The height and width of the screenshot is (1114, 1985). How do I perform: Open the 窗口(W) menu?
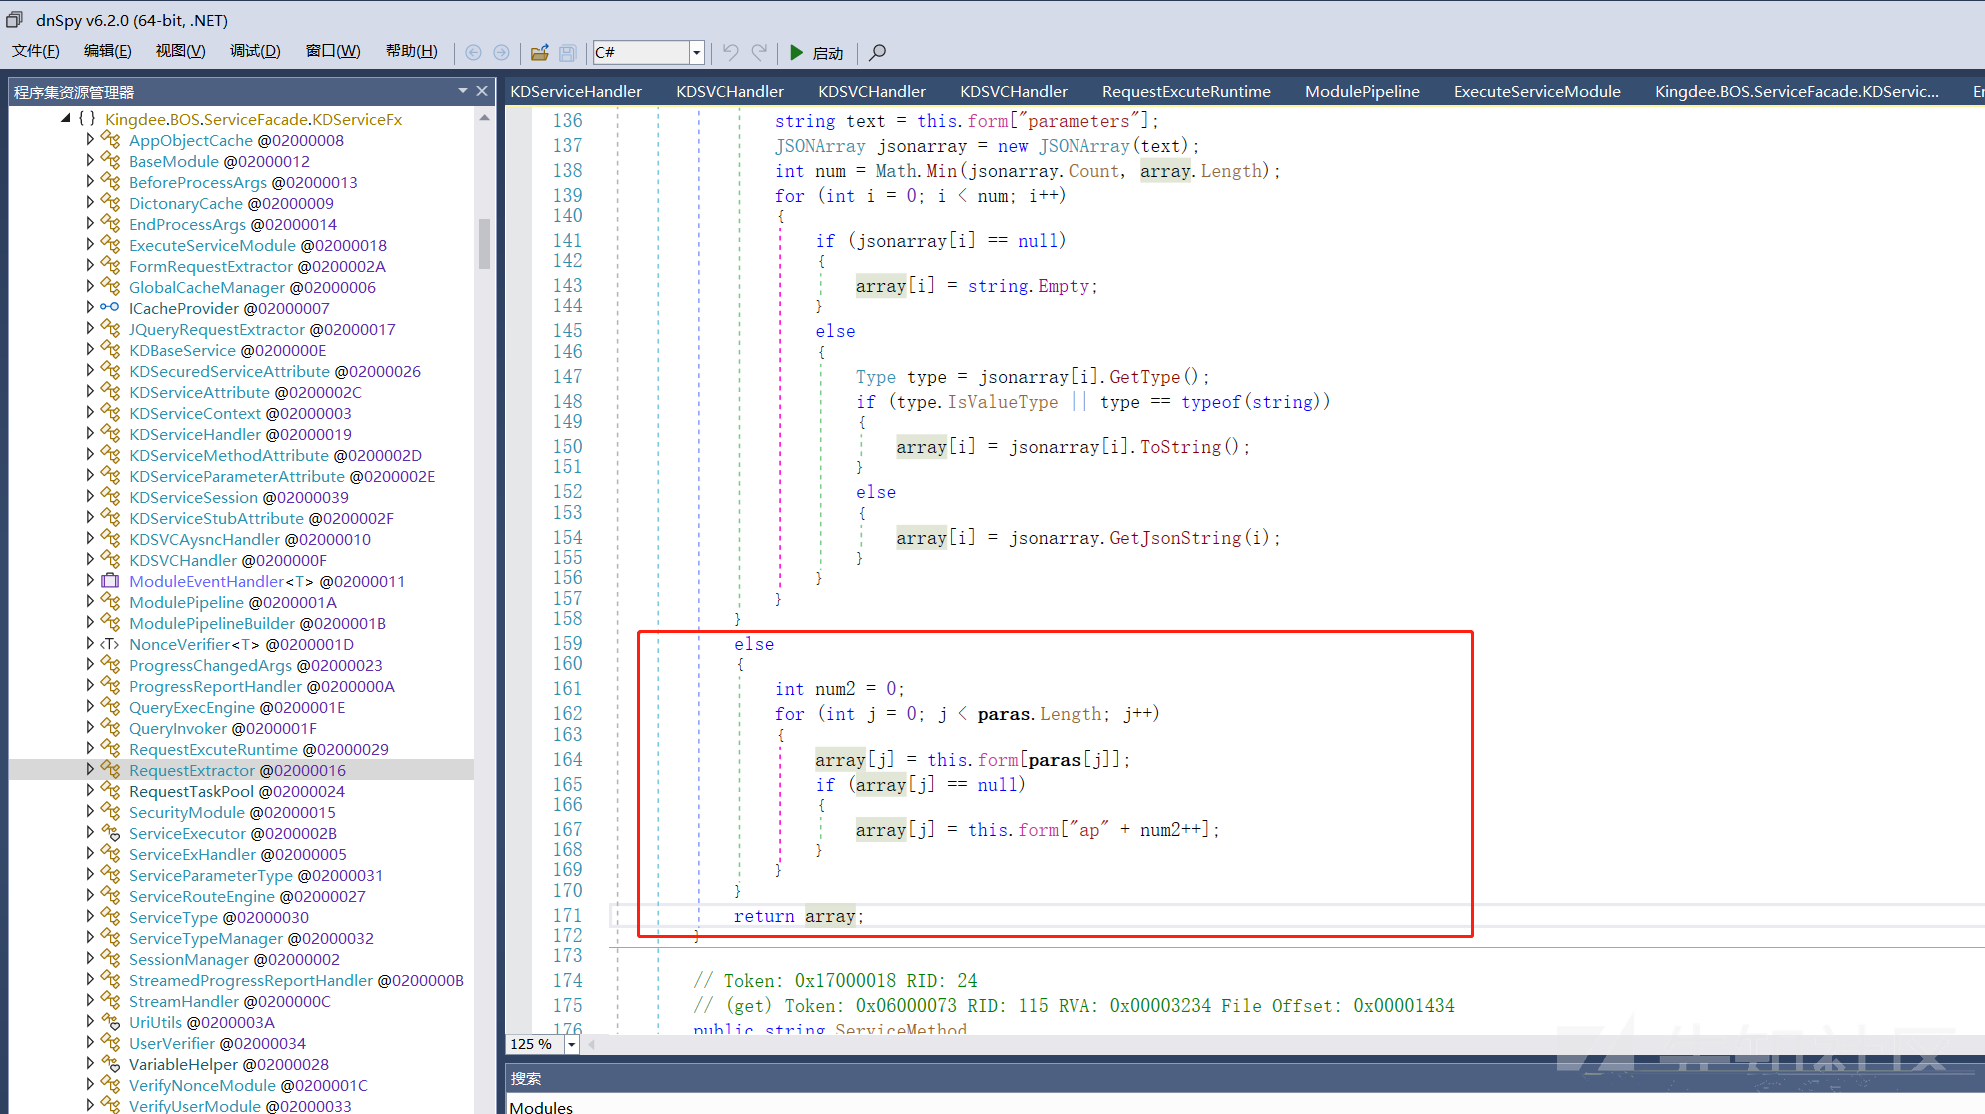tap(333, 51)
